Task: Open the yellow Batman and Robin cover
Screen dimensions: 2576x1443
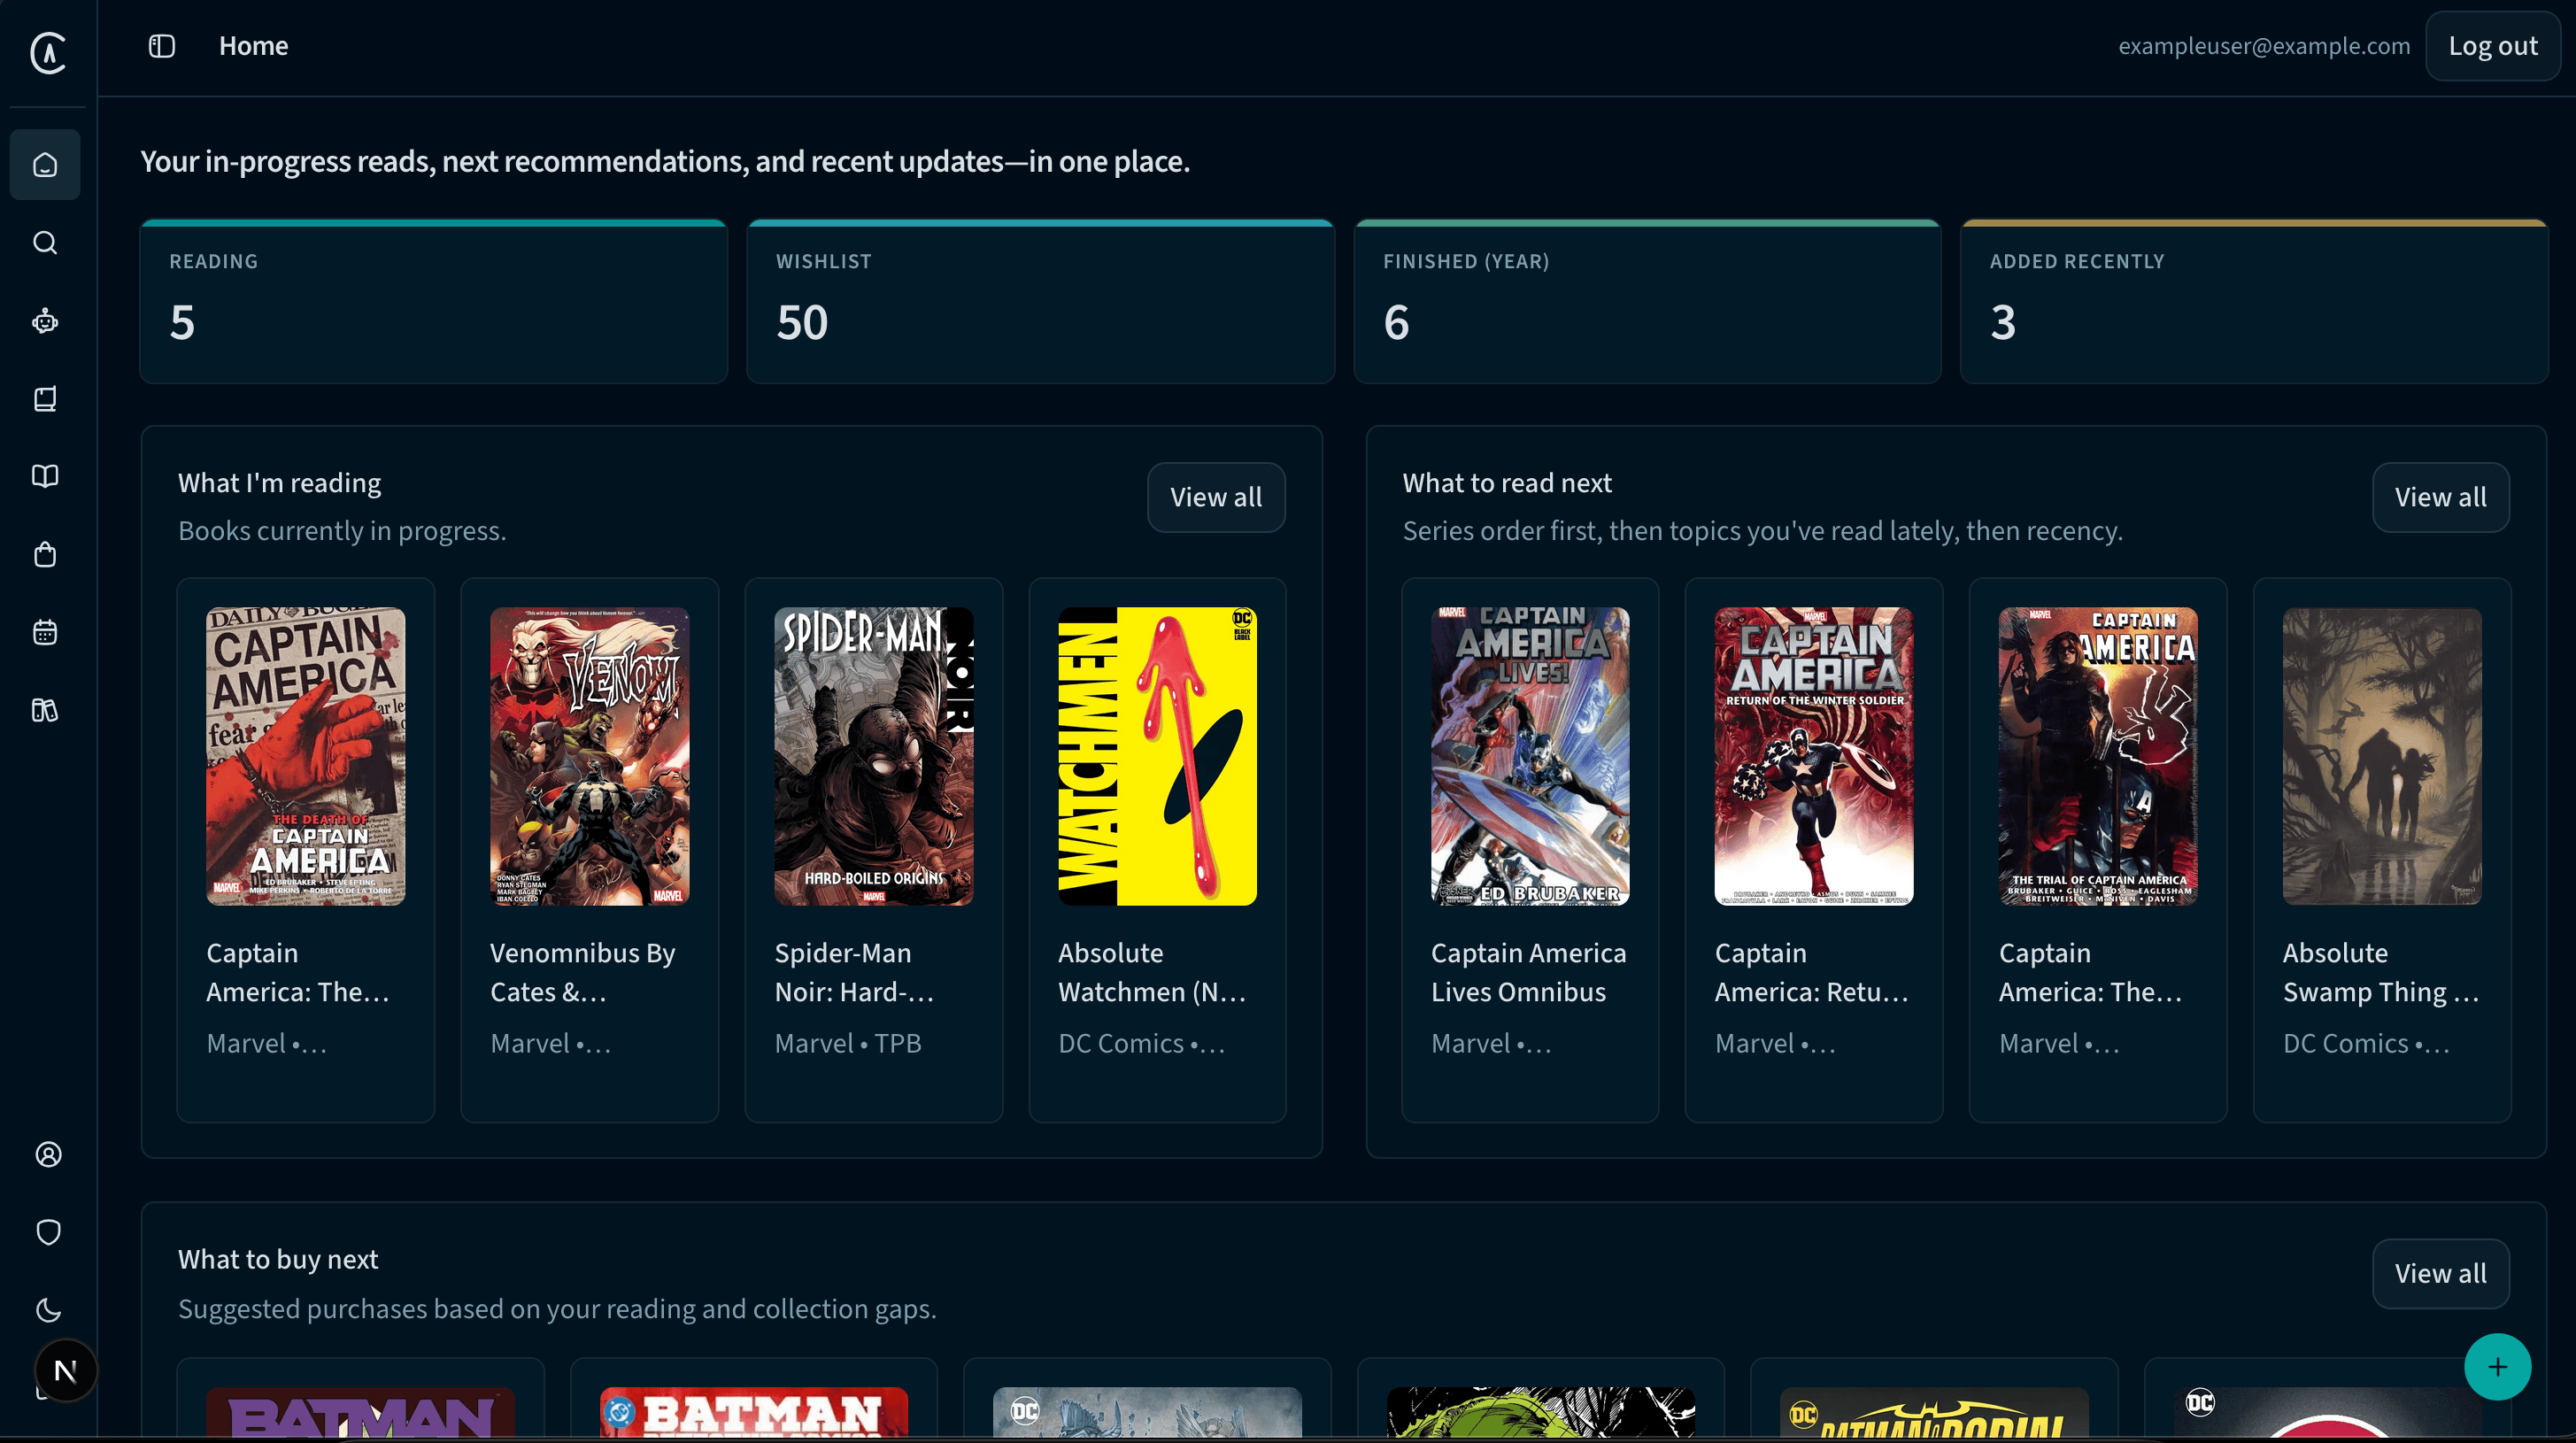Action: 1934,1412
